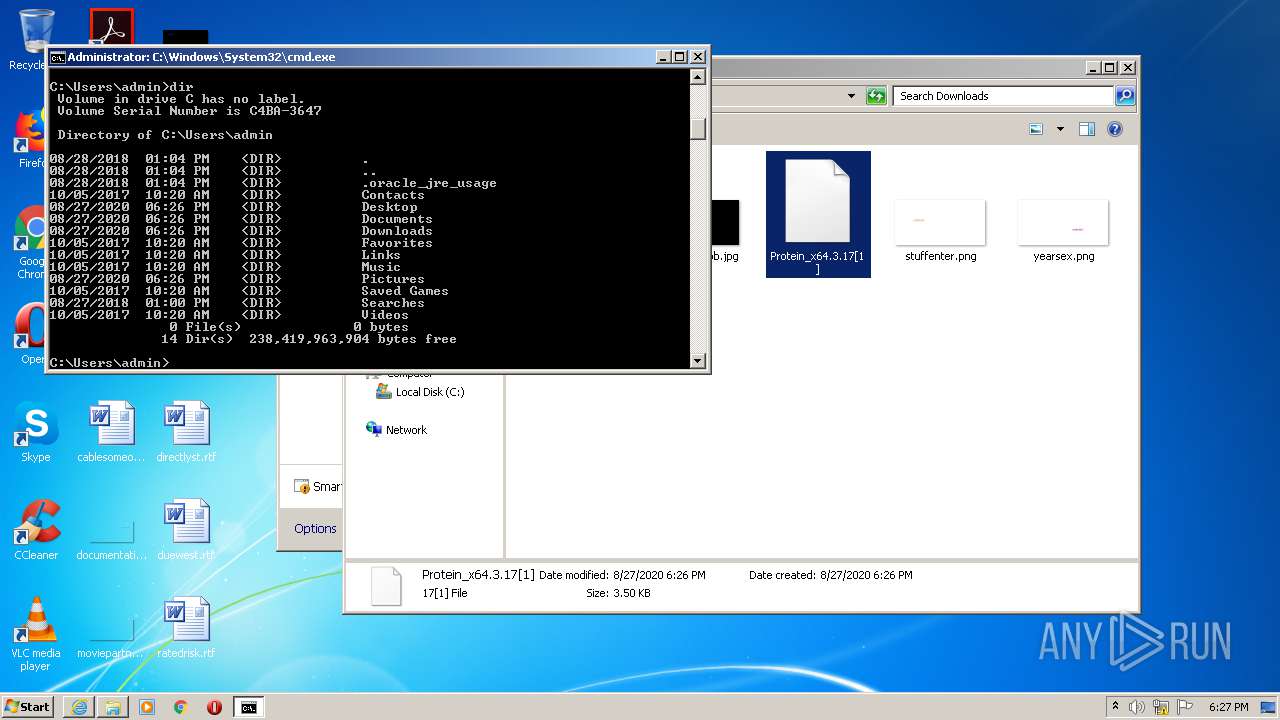Open Action Center flag icon
Screen dimensions: 1280x720
[x=1185, y=707]
